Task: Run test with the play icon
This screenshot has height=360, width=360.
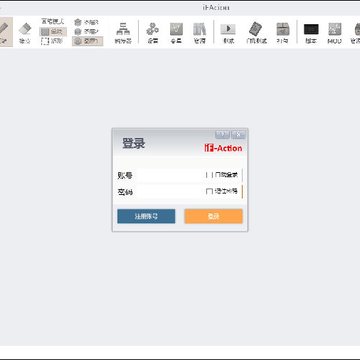Action: click(x=228, y=33)
